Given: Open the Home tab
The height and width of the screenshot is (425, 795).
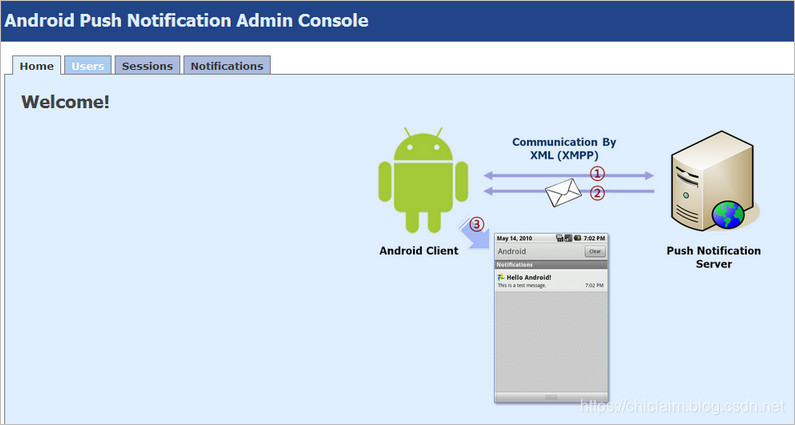Looking at the screenshot, I should 37,66.
